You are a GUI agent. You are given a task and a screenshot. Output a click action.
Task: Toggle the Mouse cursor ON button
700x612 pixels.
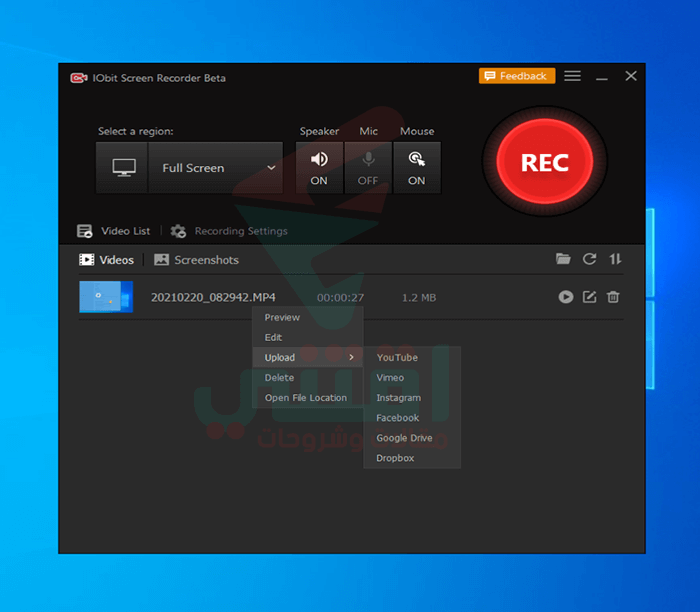point(417,168)
